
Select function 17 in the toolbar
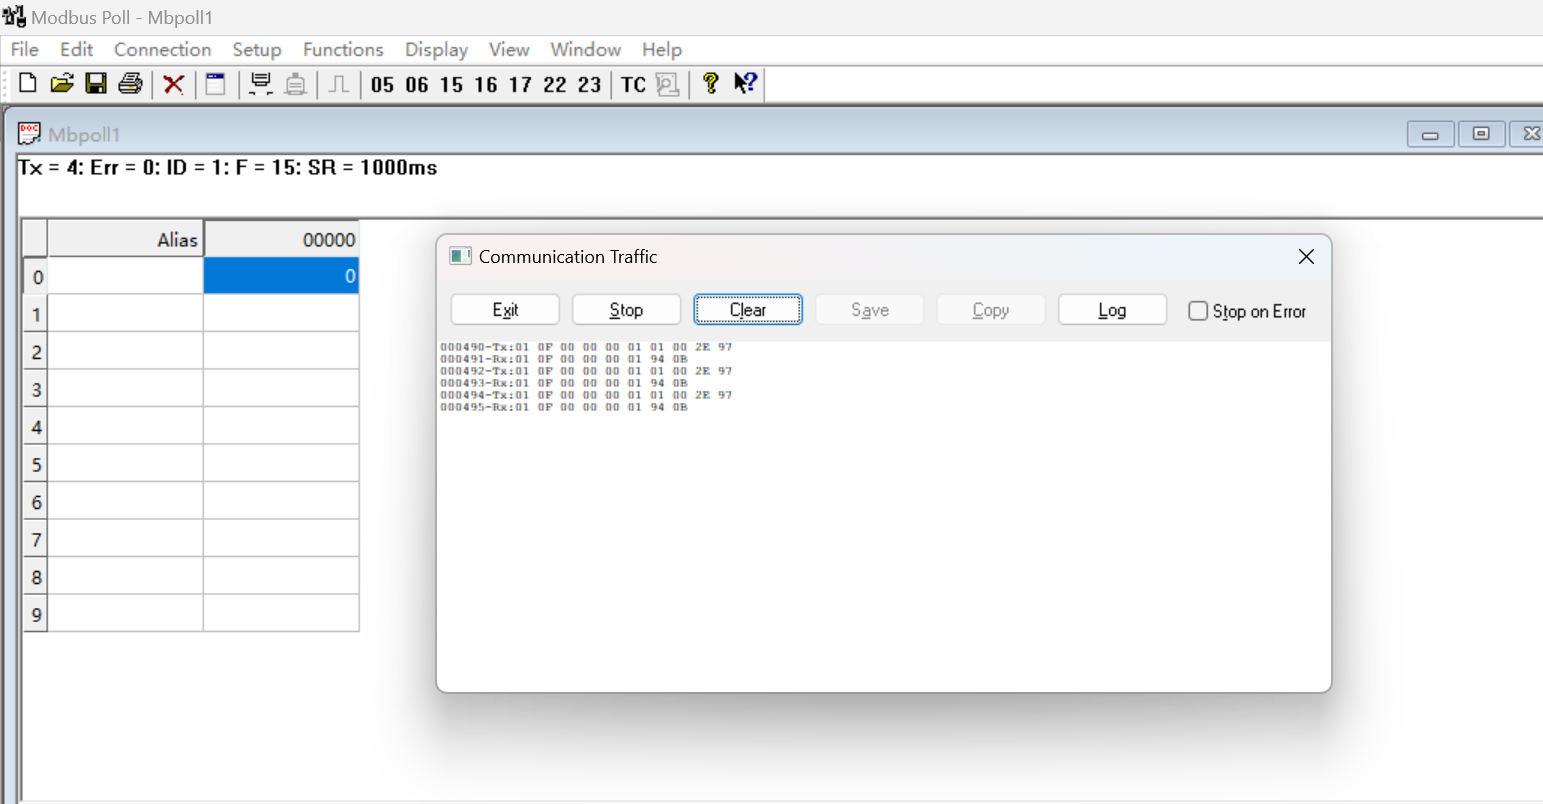pyautogui.click(x=520, y=85)
